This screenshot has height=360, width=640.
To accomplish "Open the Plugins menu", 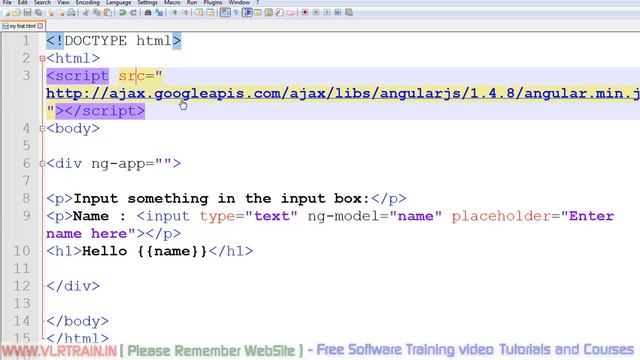I will 213,2.
